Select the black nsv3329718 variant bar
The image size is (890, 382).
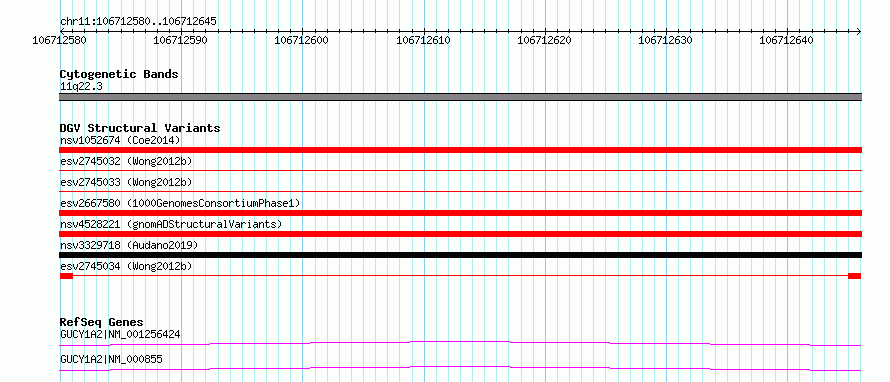pyautogui.click(x=460, y=255)
